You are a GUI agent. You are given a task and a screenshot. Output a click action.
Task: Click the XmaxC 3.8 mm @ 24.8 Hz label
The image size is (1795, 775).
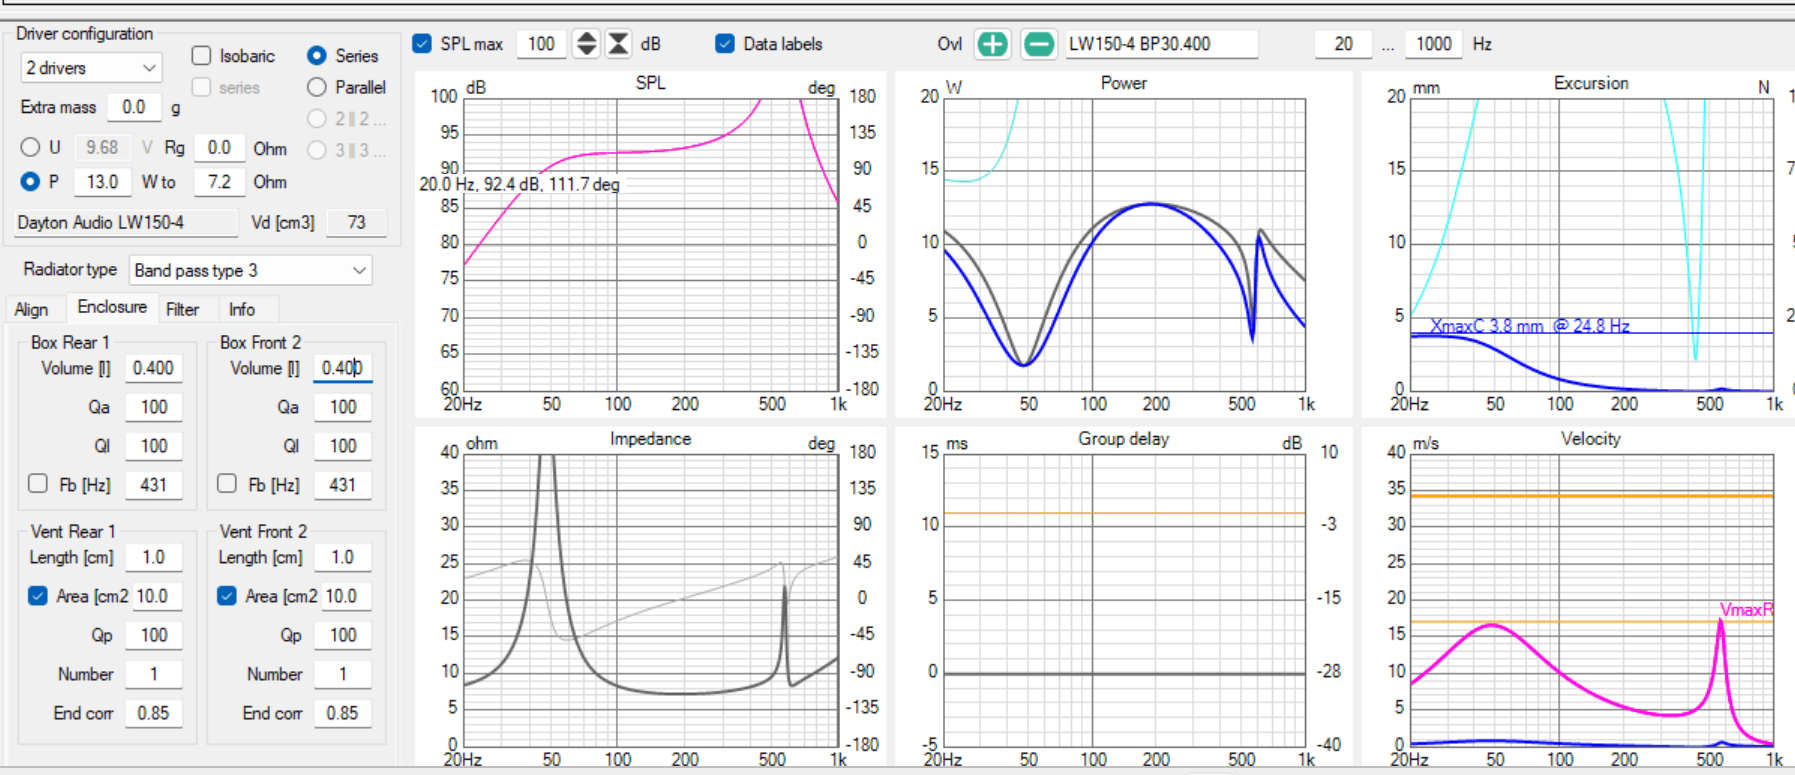pyautogui.click(x=1529, y=326)
